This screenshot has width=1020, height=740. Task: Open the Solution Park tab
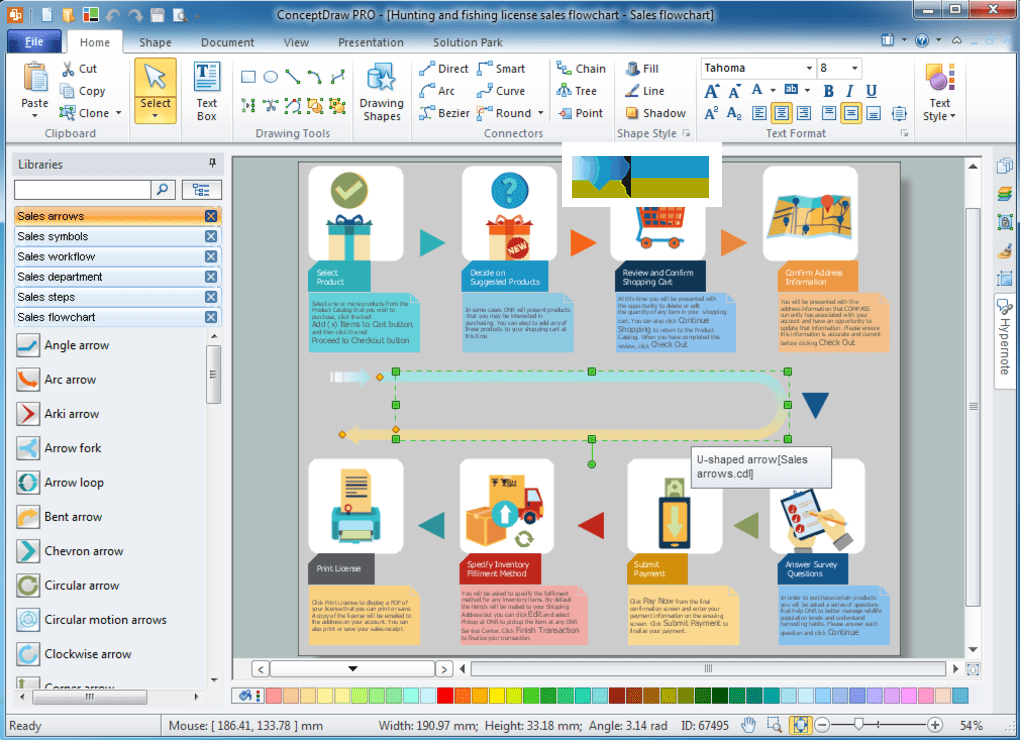pos(468,43)
